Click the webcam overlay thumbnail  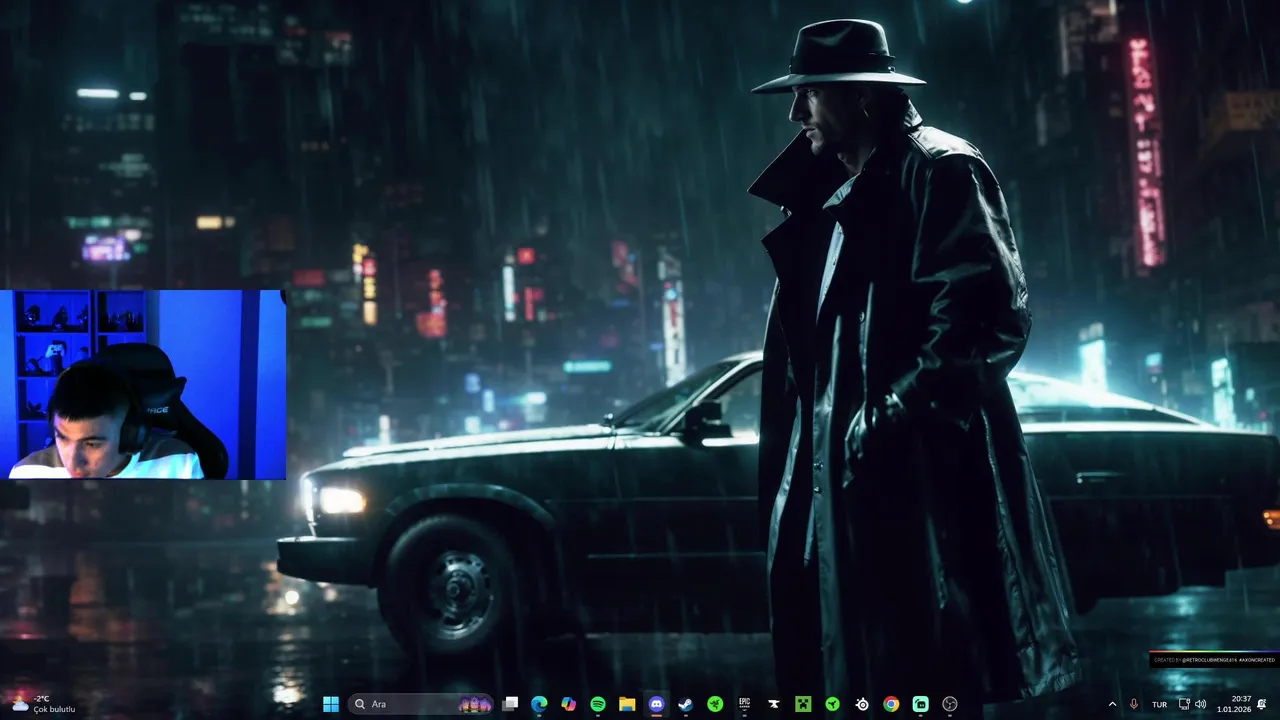(x=143, y=385)
